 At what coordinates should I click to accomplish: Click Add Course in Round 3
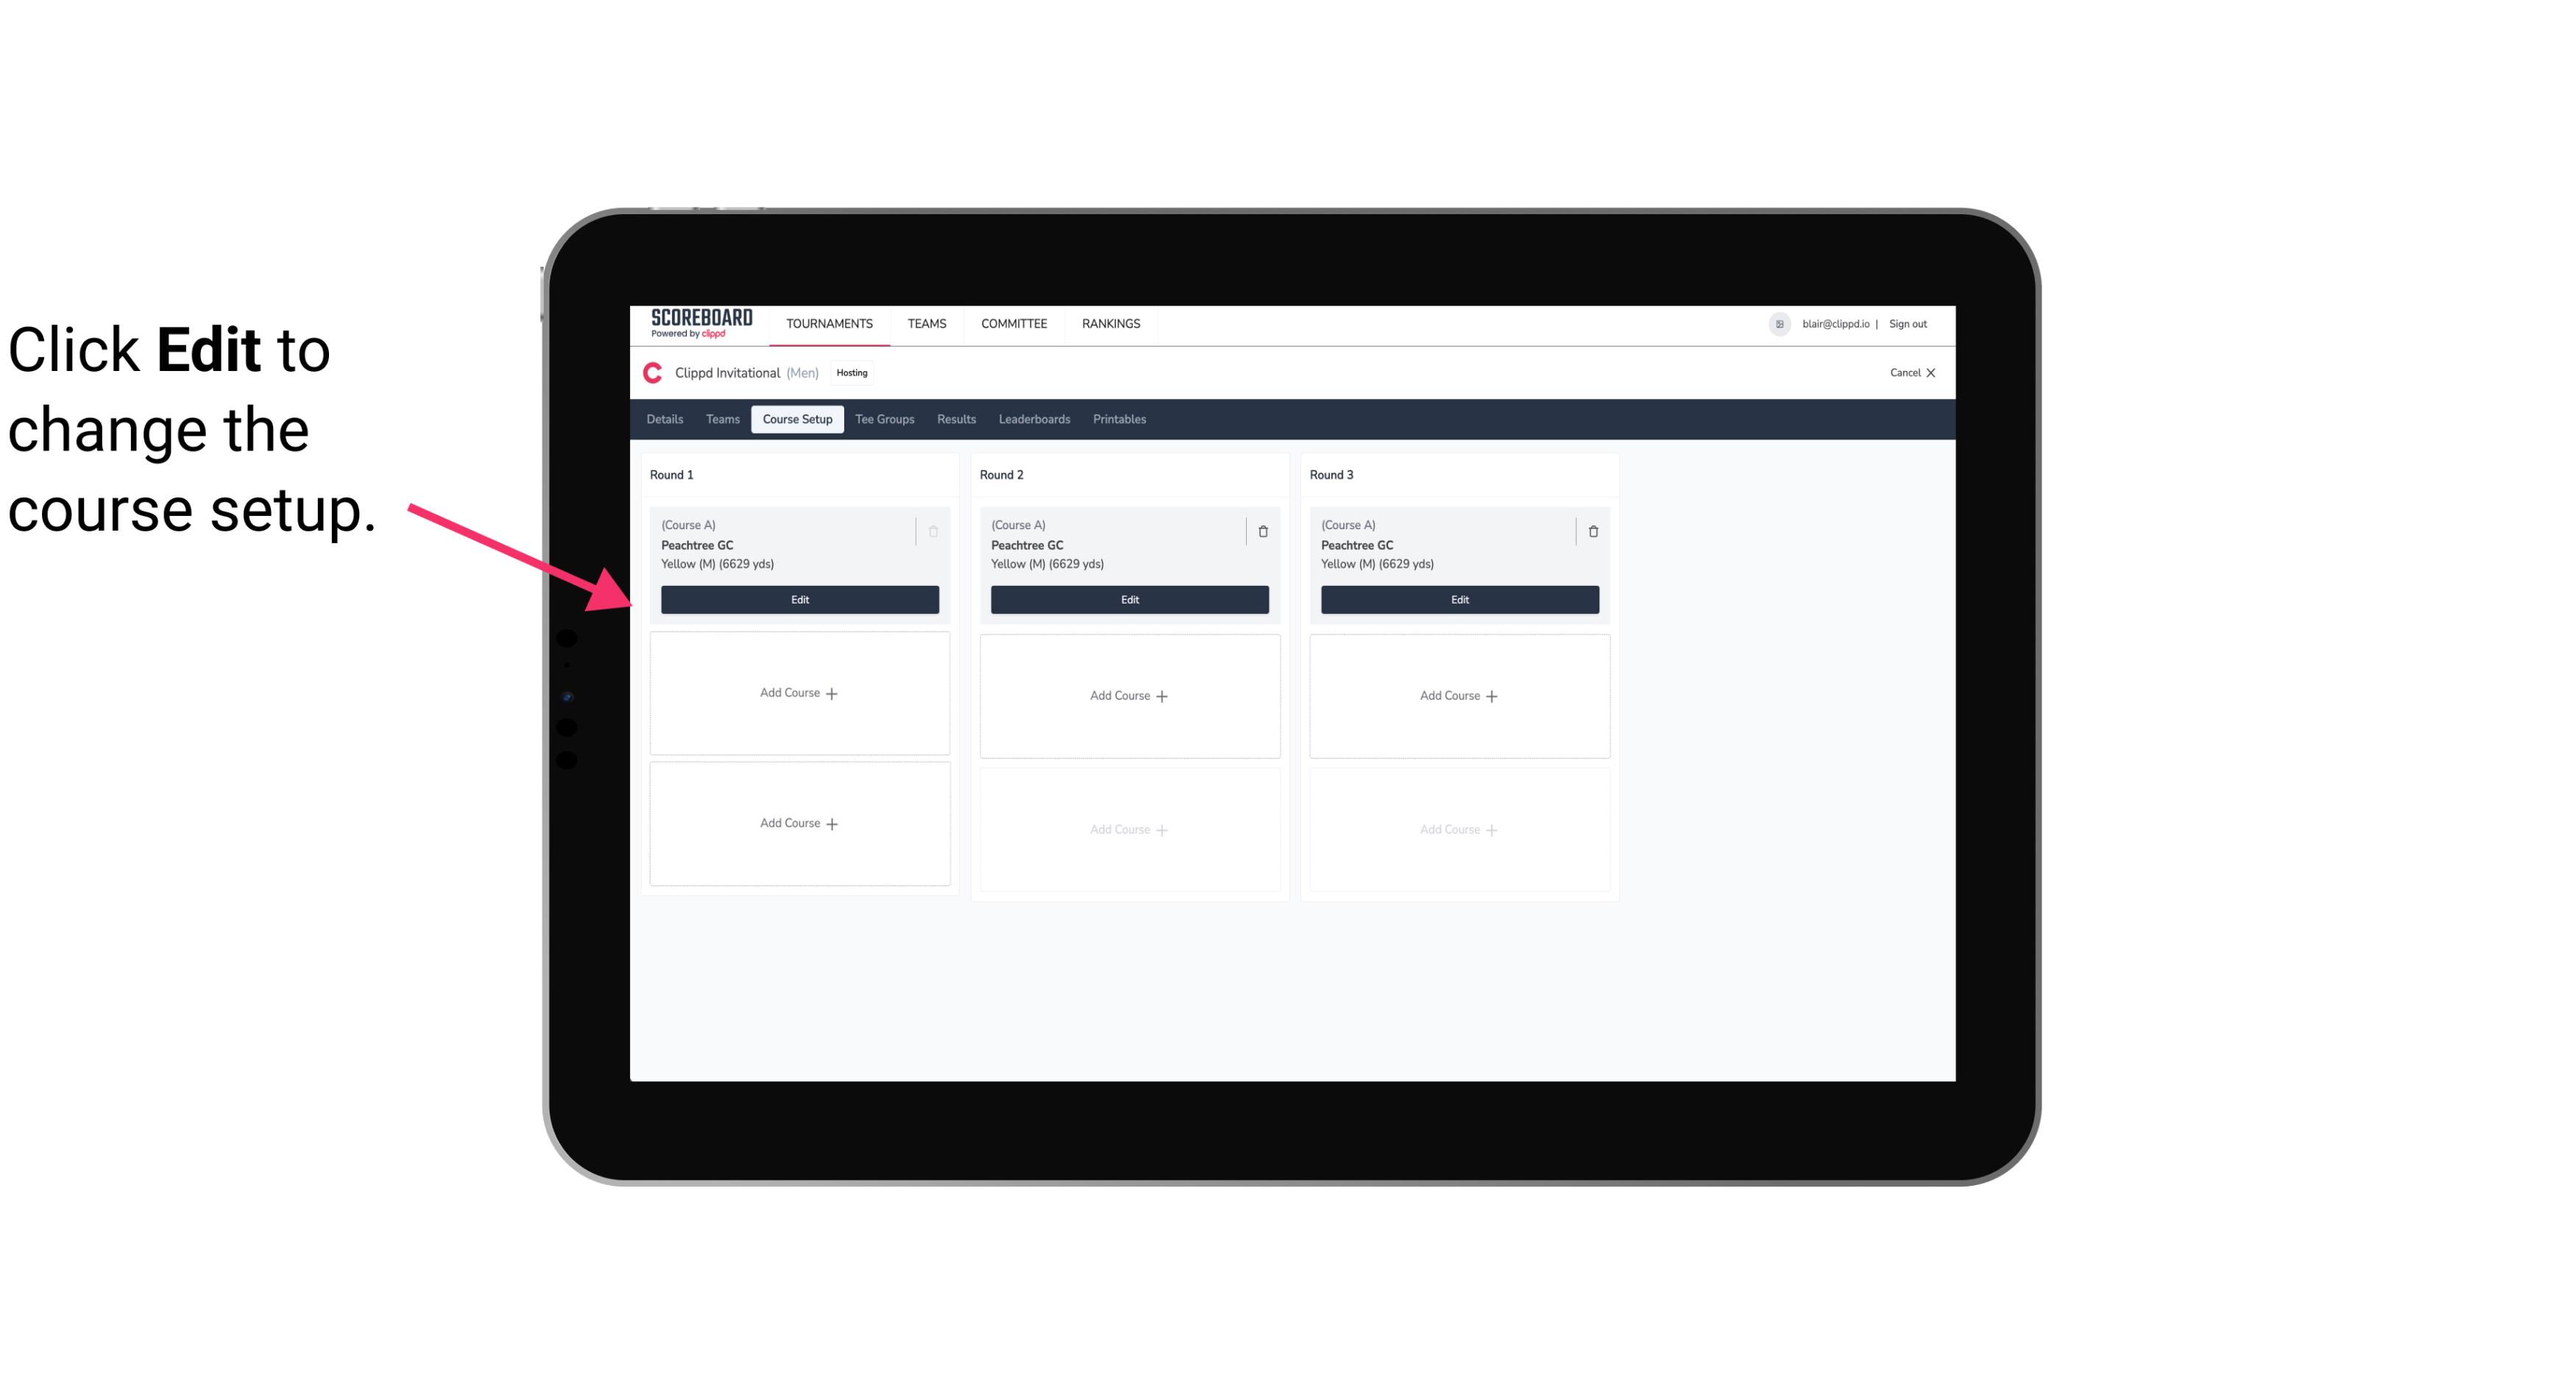(1459, 693)
